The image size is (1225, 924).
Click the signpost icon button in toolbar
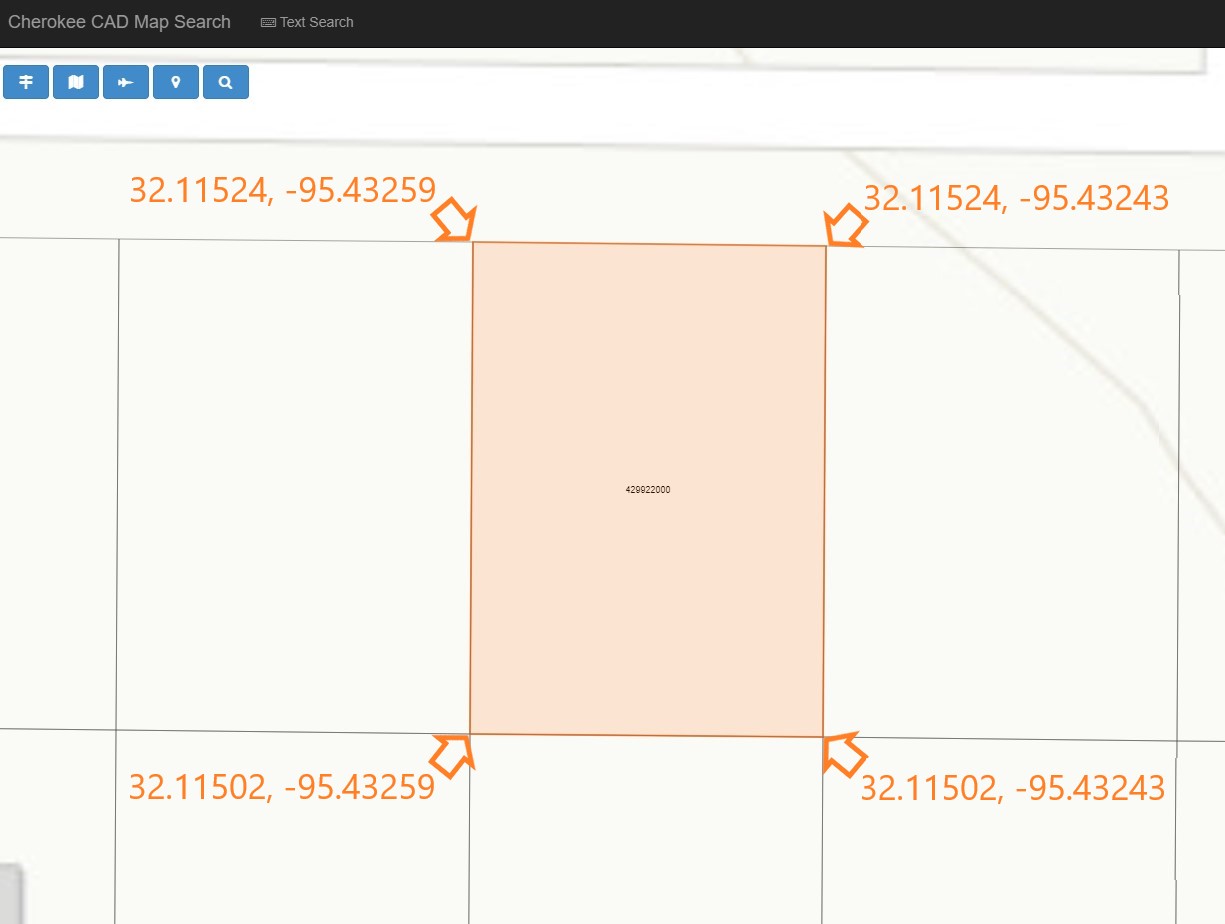coord(26,82)
